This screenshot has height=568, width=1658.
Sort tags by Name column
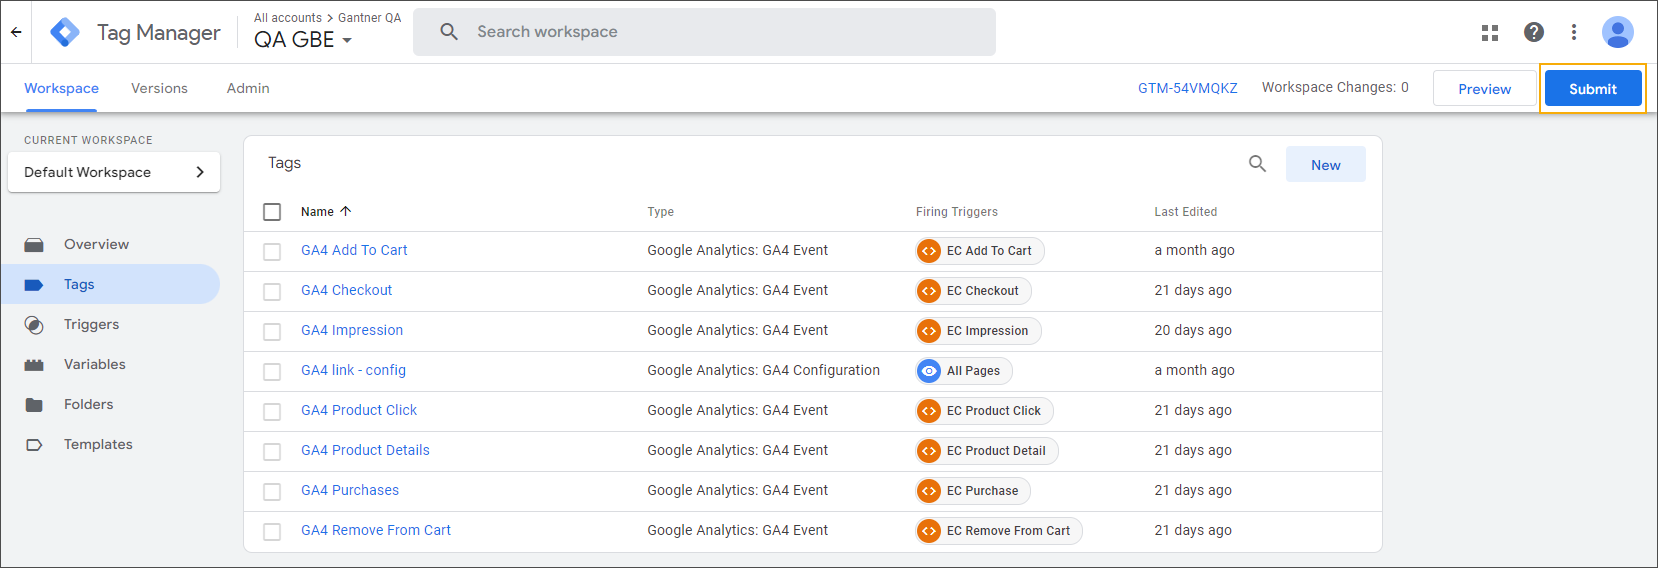click(x=326, y=212)
